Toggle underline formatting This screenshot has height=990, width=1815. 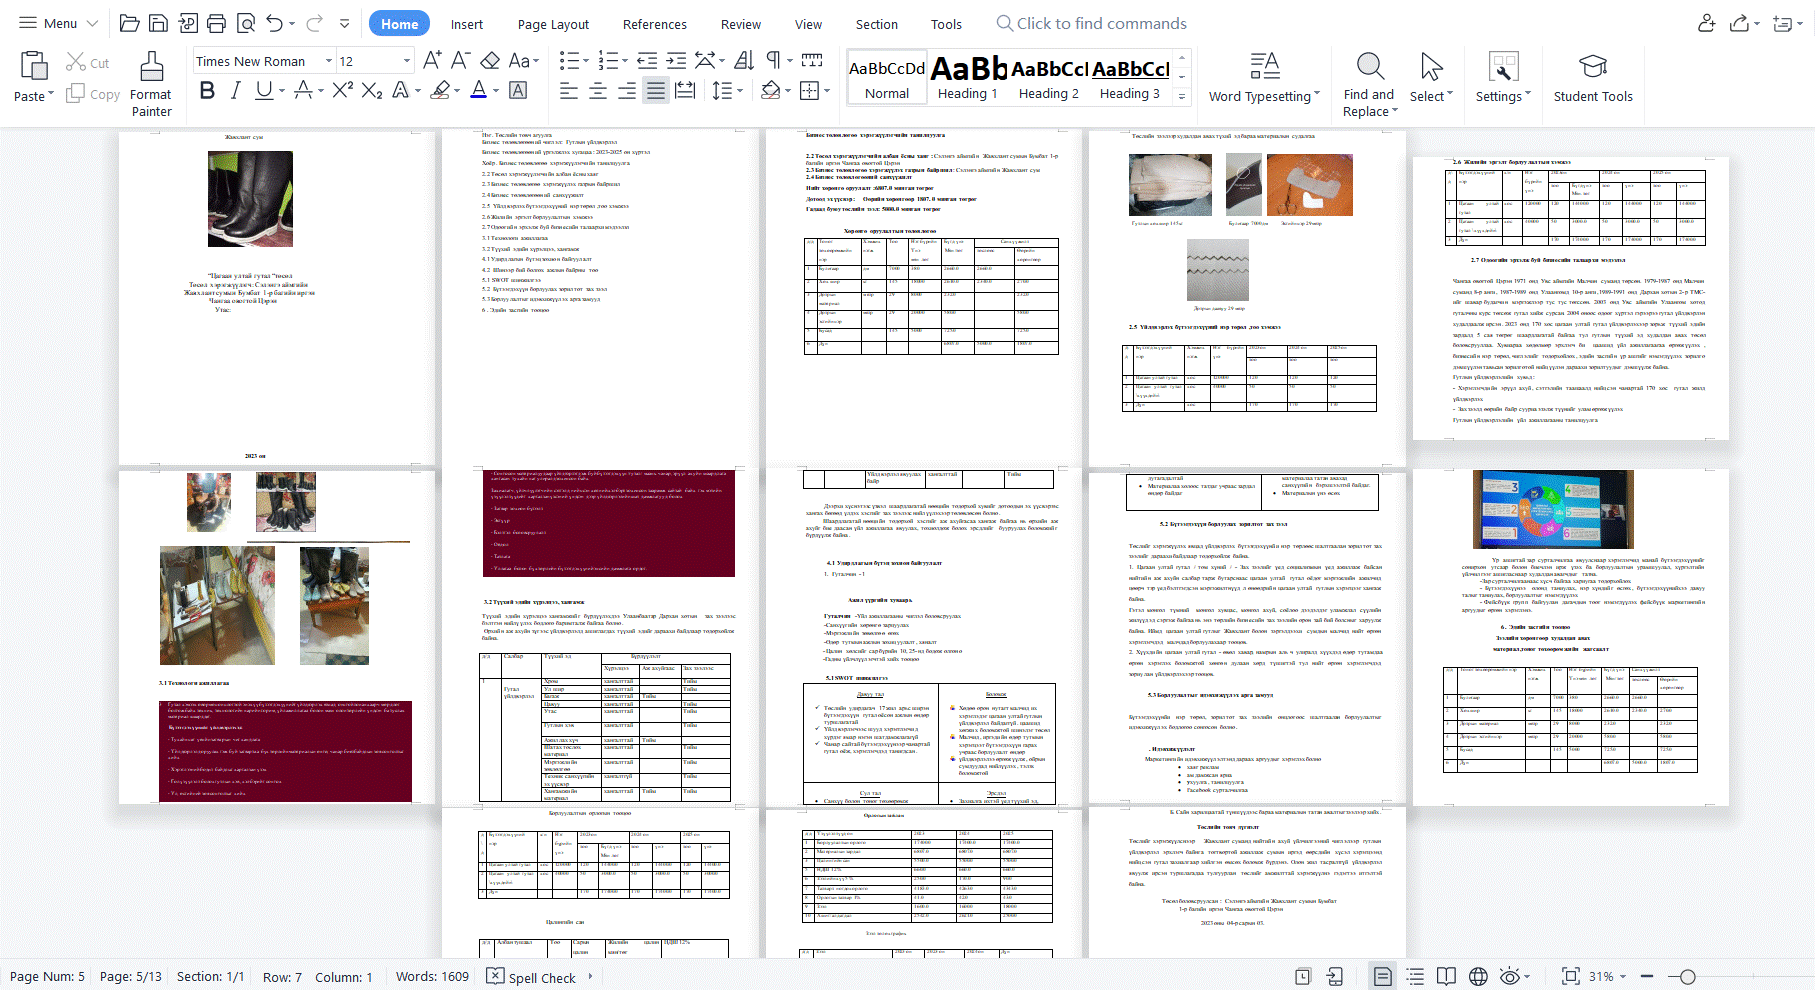(263, 90)
